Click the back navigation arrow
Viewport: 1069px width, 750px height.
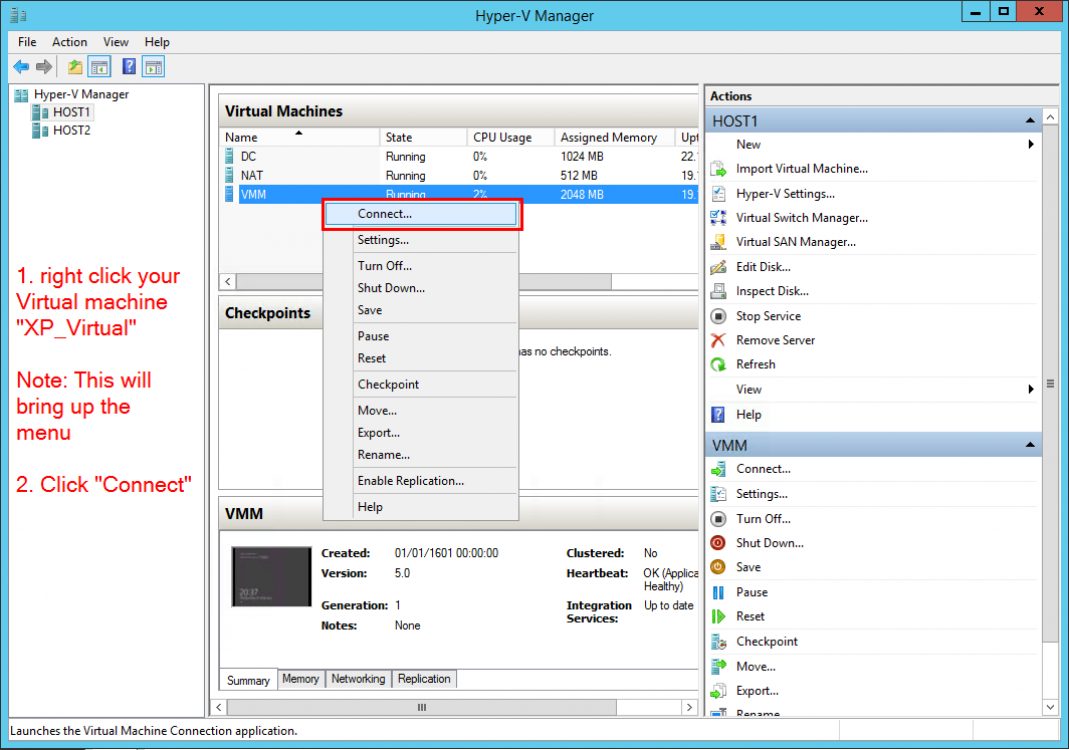pos(20,66)
